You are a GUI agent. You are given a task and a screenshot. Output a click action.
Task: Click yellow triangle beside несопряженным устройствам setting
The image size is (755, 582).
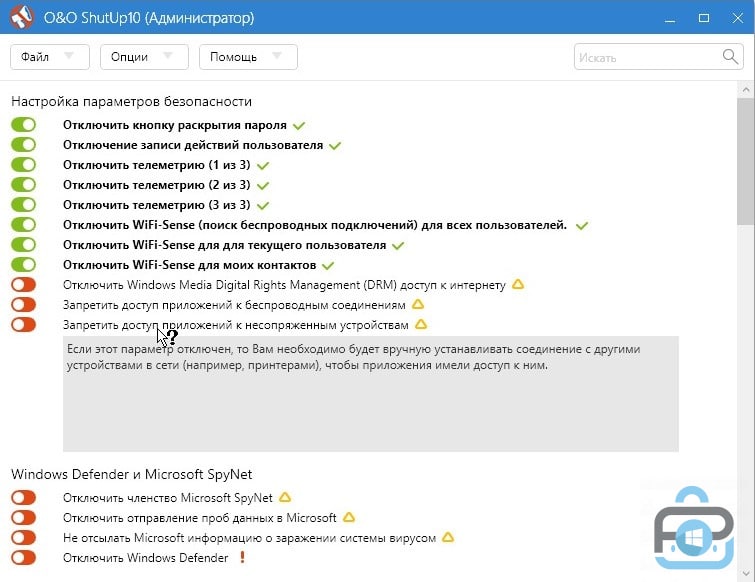(x=421, y=324)
